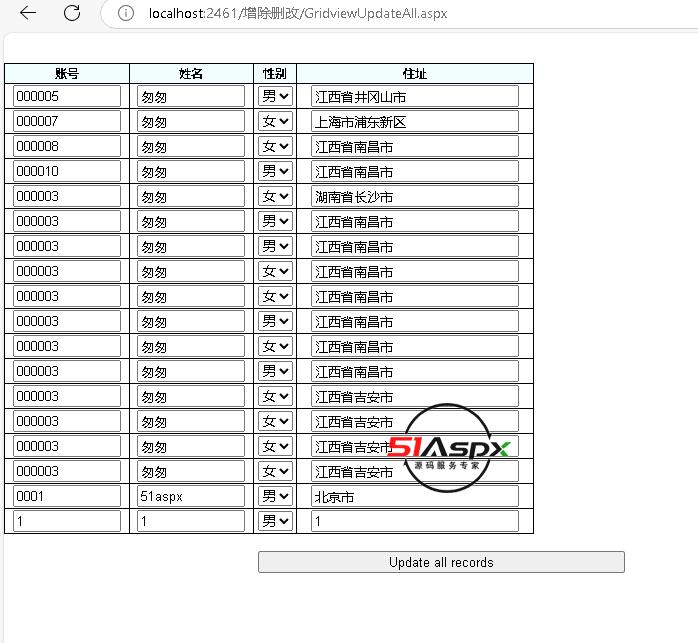The width and height of the screenshot is (698, 643).
Task: Reload the page with the refresh icon
Action: tap(72, 13)
